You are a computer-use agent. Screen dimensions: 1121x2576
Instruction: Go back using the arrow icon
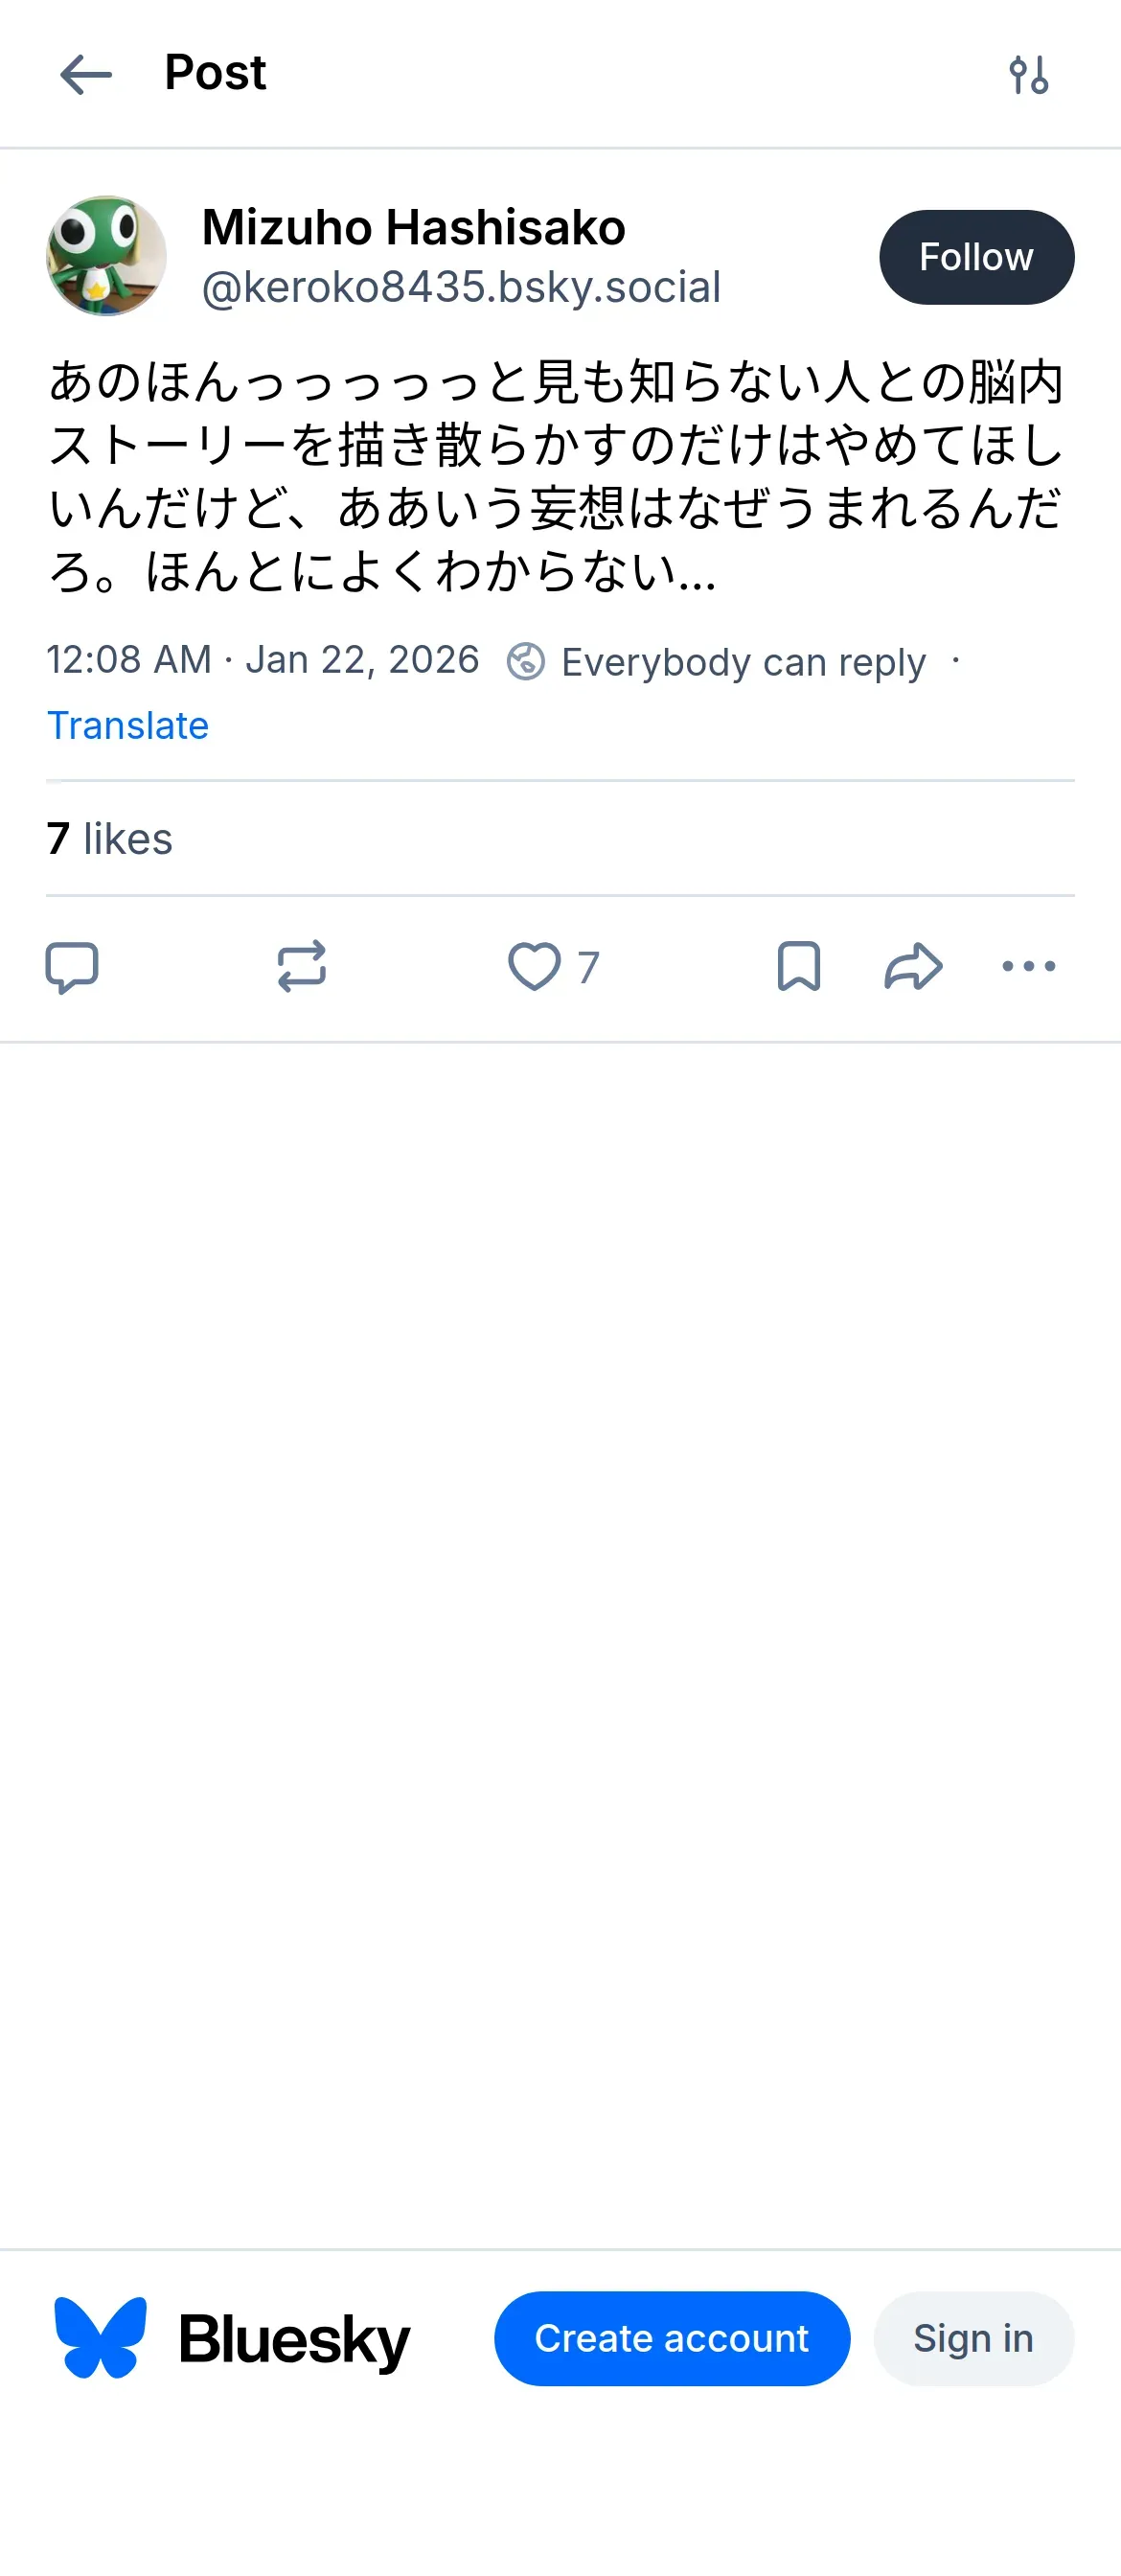86,75
